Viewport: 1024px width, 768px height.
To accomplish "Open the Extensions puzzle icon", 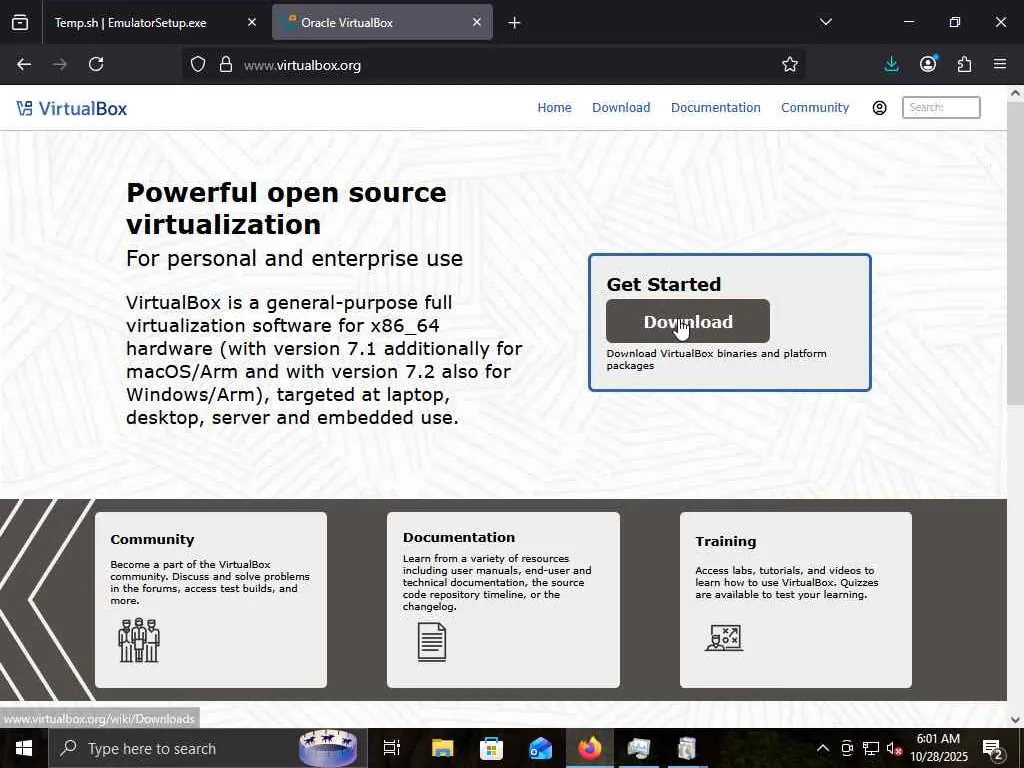I will [965, 64].
